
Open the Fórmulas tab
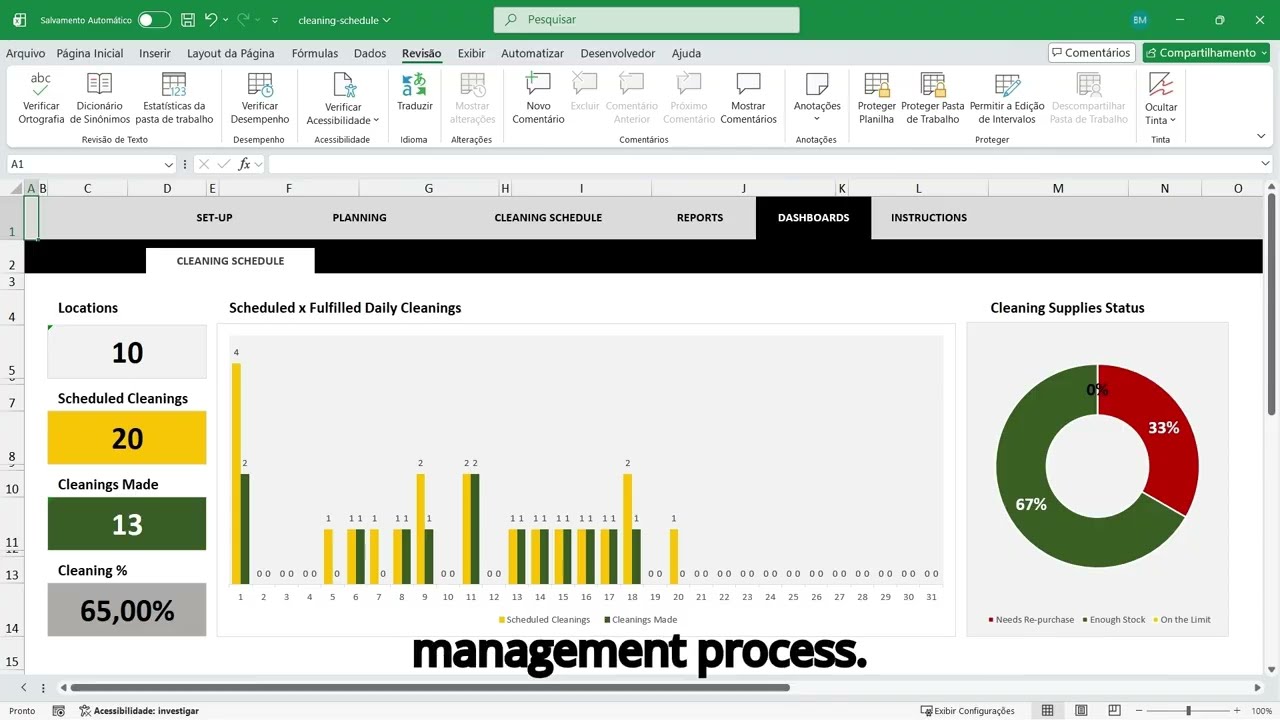click(x=315, y=53)
